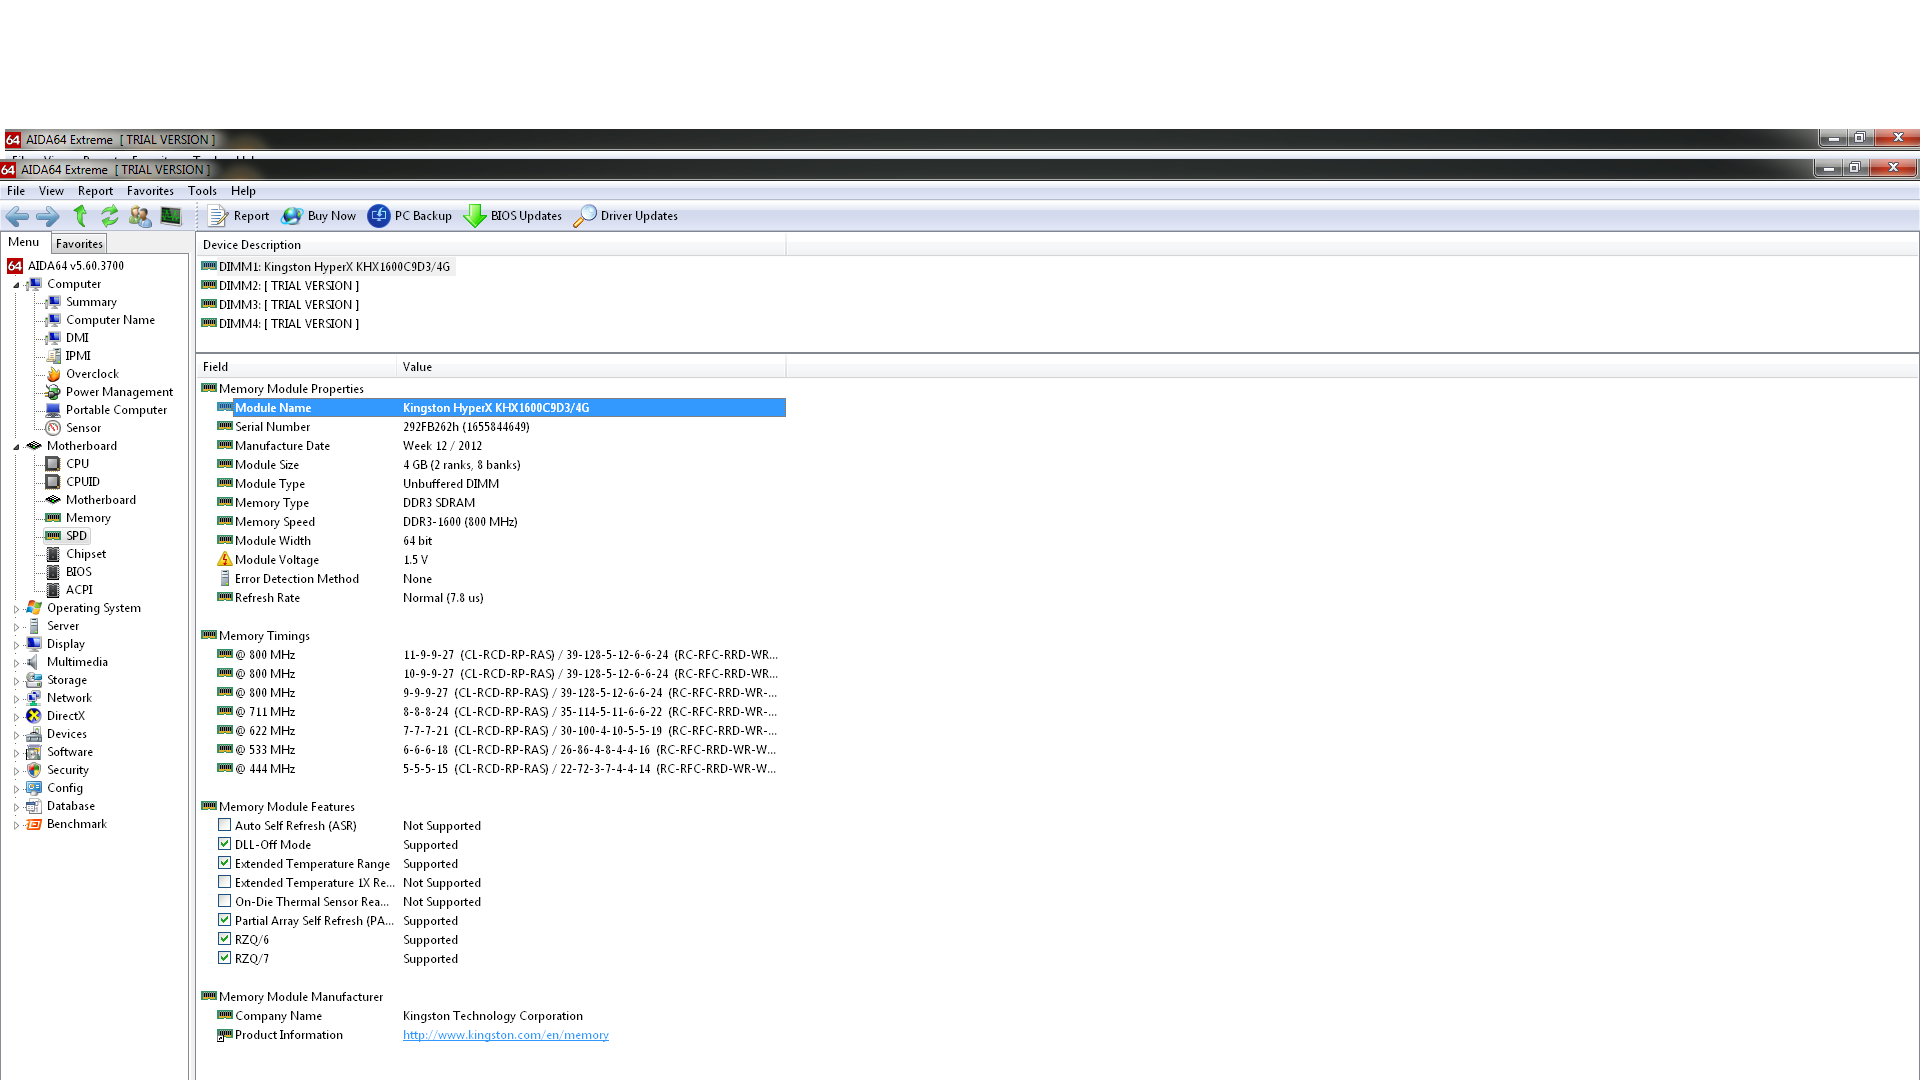Toggle Partial Array Self Refresh checkbox
Screen dimensions: 1920x1080
pyautogui.click(x=224, y=920)
